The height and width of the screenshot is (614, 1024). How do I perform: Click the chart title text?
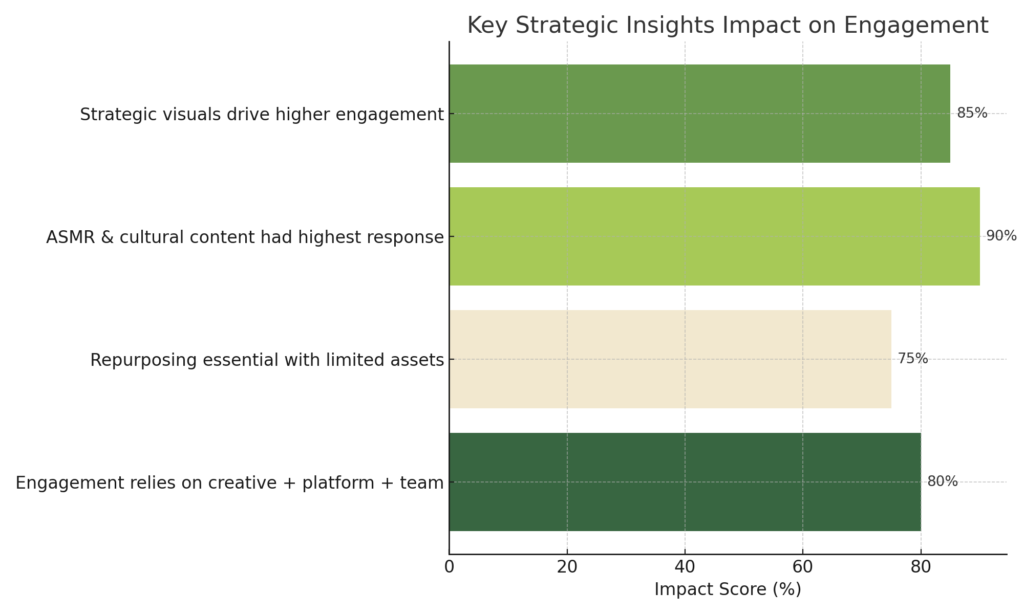[x=727, y=26]
